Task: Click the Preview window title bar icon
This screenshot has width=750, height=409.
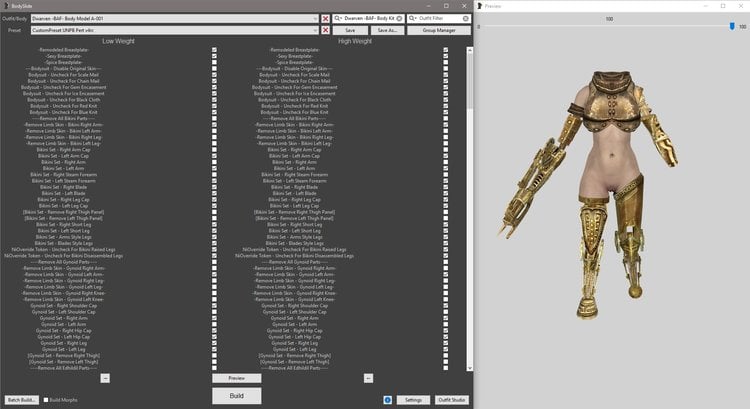Action: coord(479,6)
